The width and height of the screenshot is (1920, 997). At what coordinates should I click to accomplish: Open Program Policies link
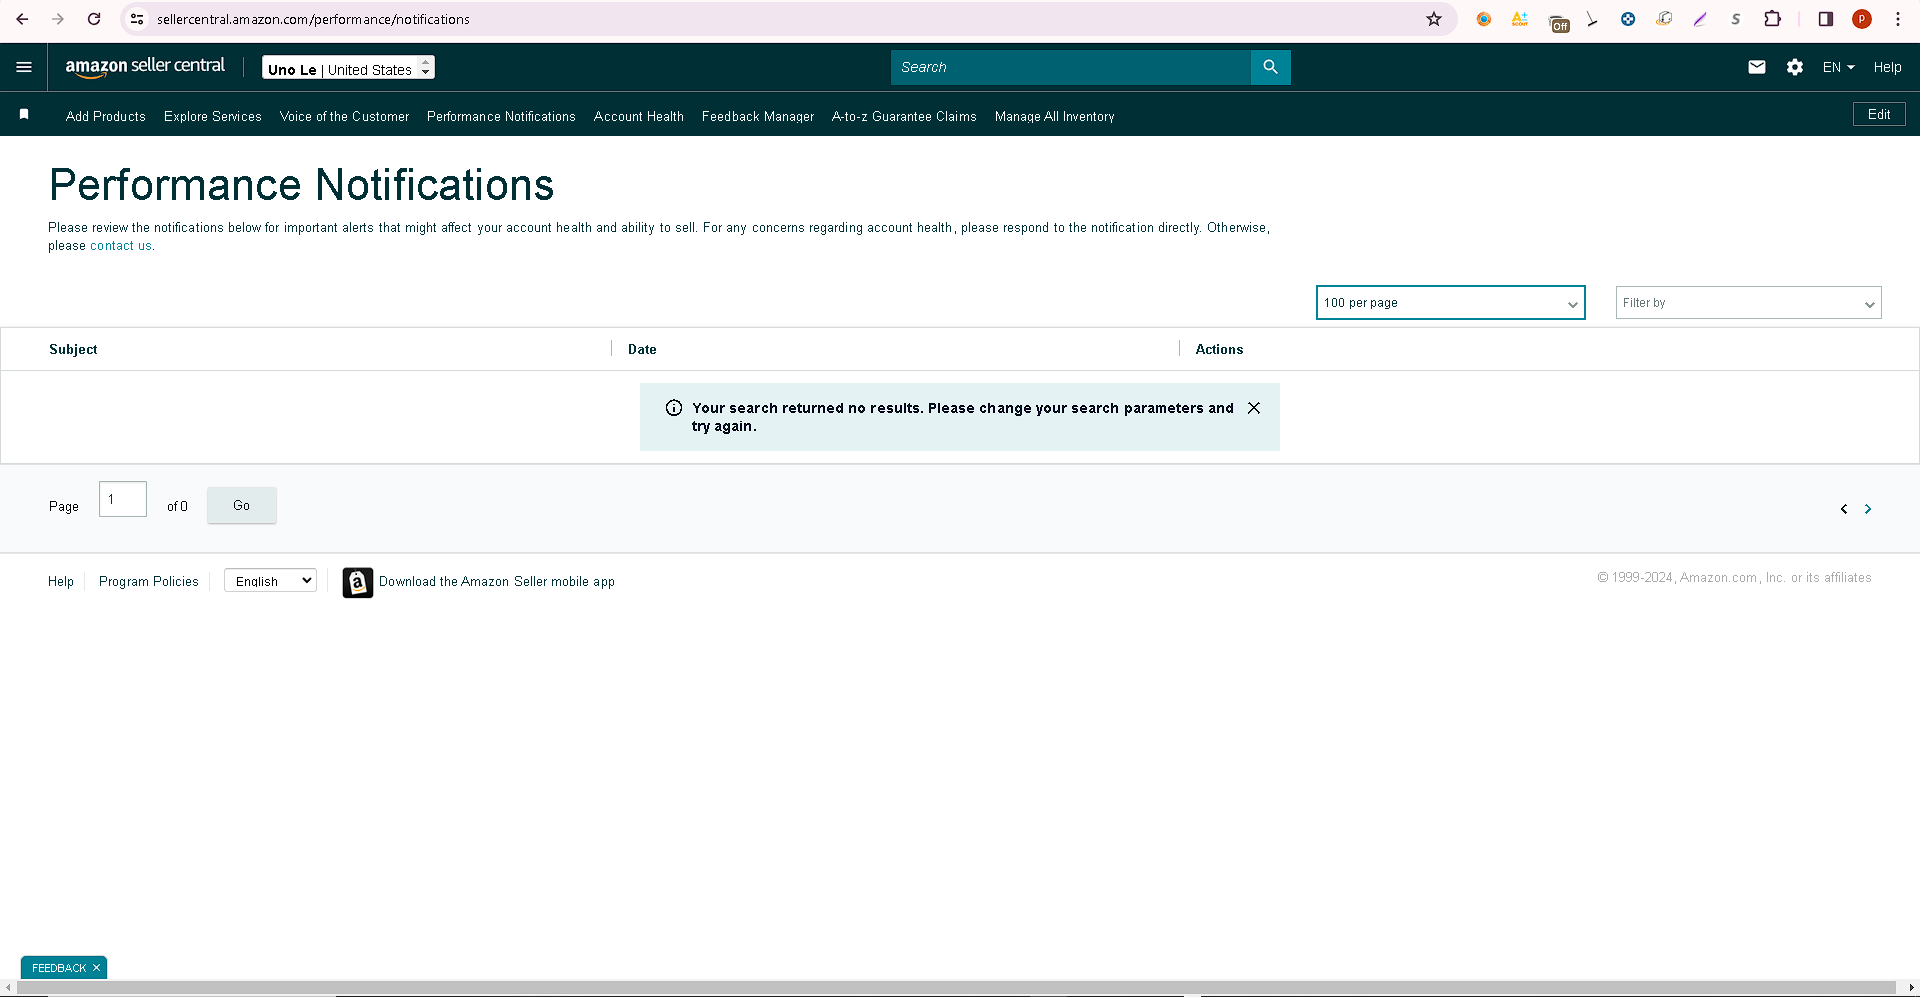149,582
